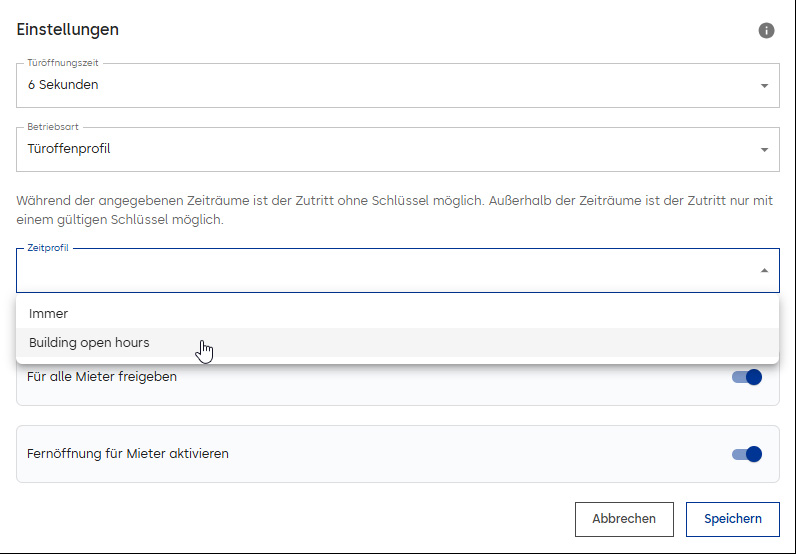This screenshot has width=796, height=554.
Task: Save settings with Speichern
Action: [x=733, y=519]
